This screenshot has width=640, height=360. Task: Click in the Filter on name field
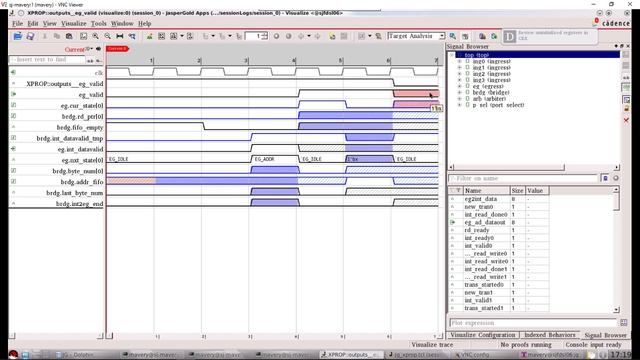pos(523,178)
